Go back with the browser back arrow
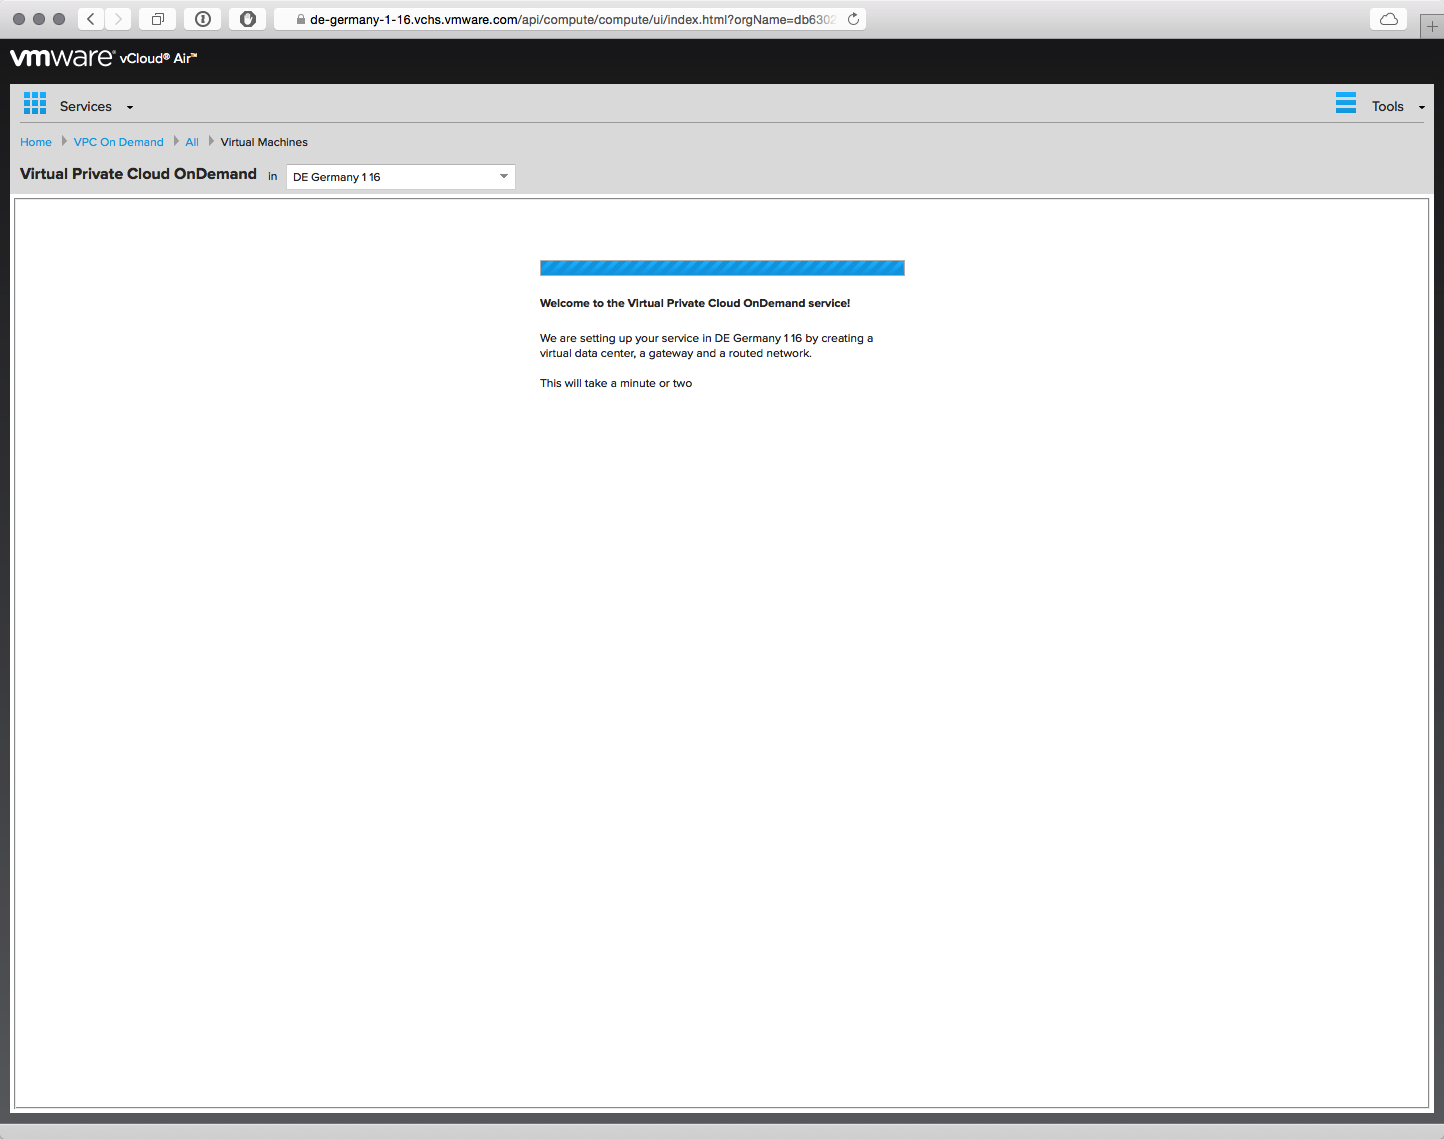 click(x=91, y=19)
